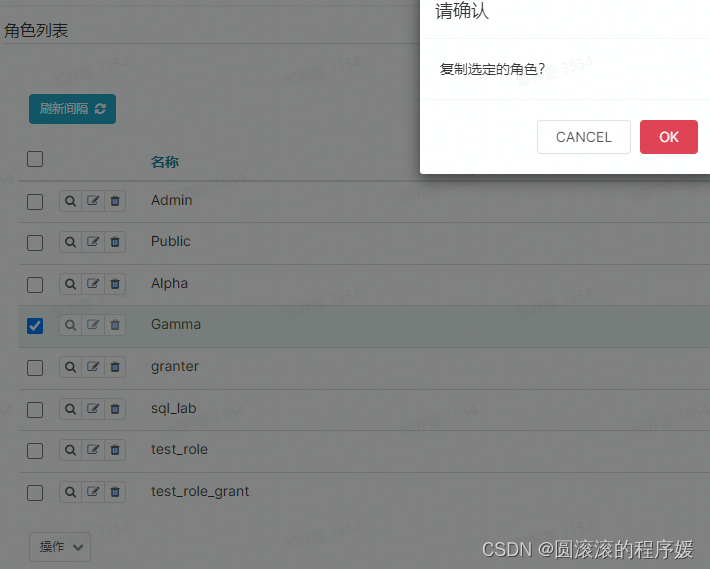Show granter role details
This screenshot has width=710, height=569.
pyautogui.click(x=70, y=367)
